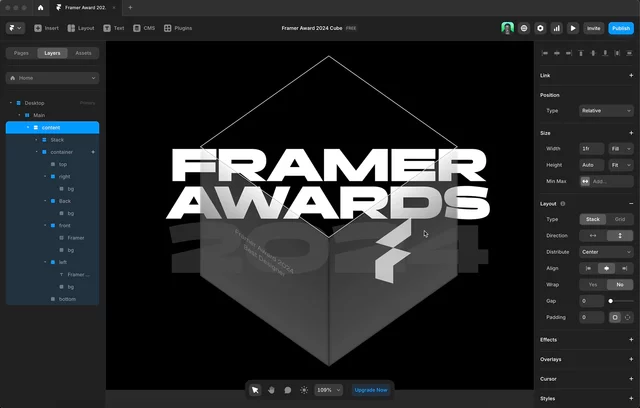This screenshot has height=408, width=640.
Task: Open the Width Fill dropdown
Action: point(621,149)
